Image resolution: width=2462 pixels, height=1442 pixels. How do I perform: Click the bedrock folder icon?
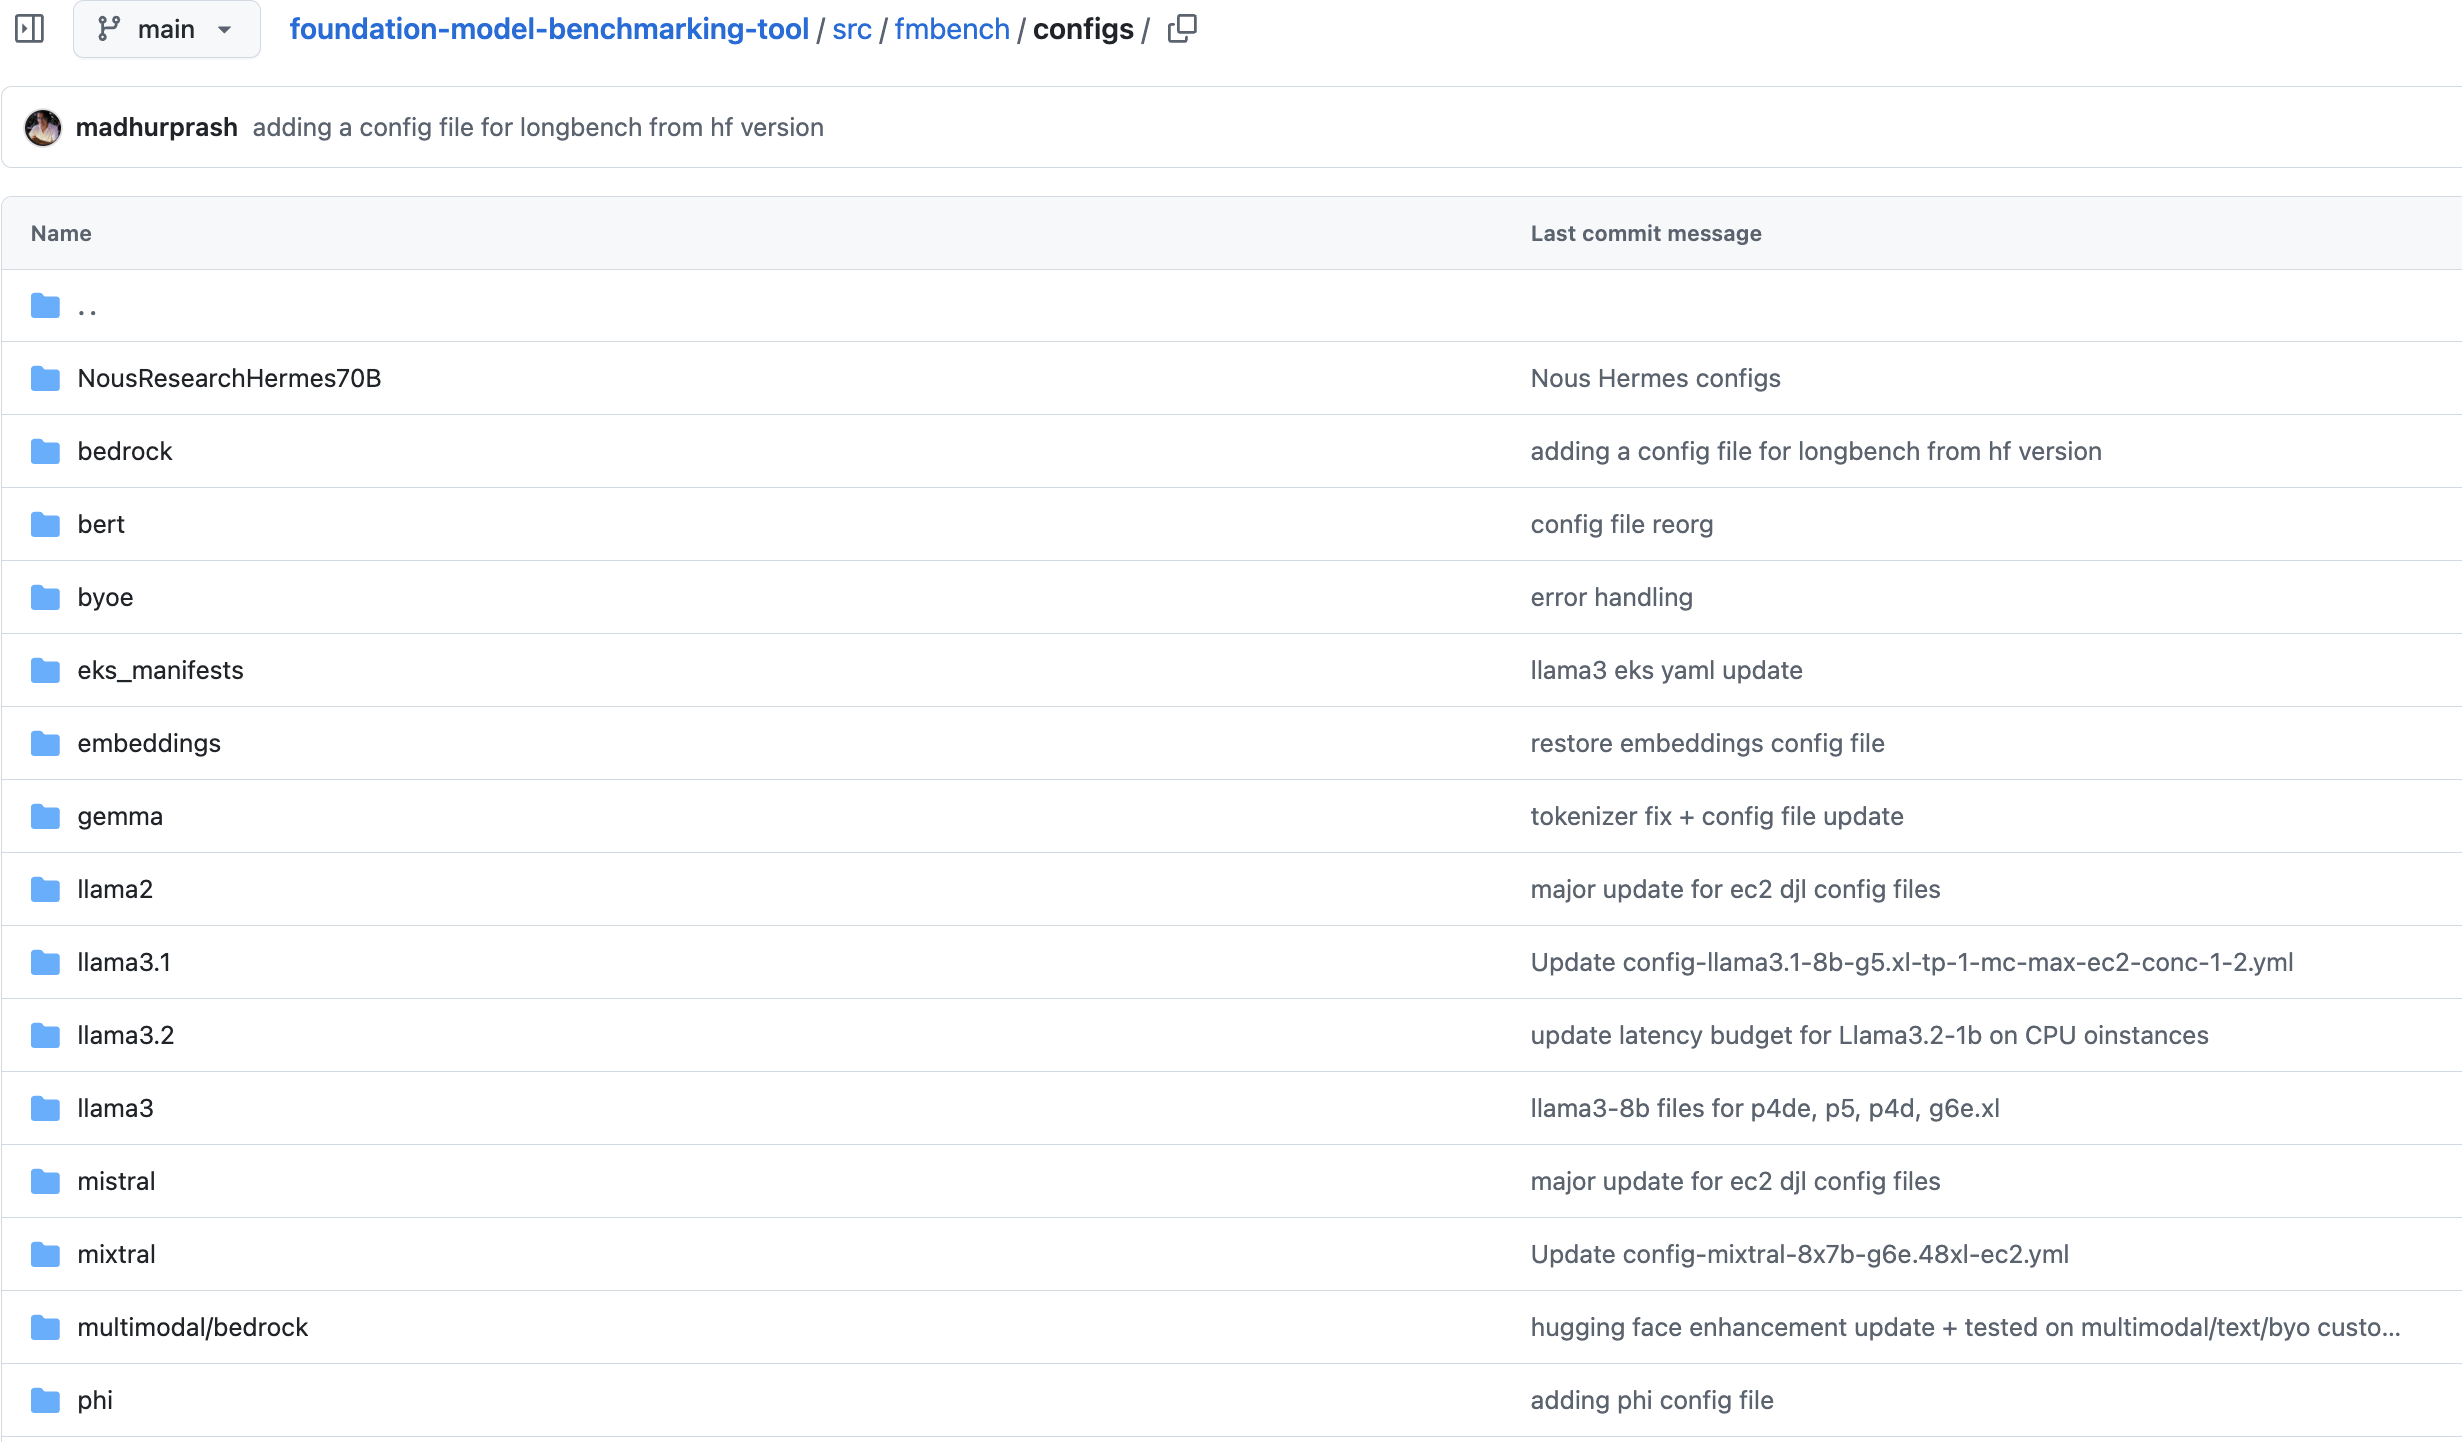coord(45,451)
